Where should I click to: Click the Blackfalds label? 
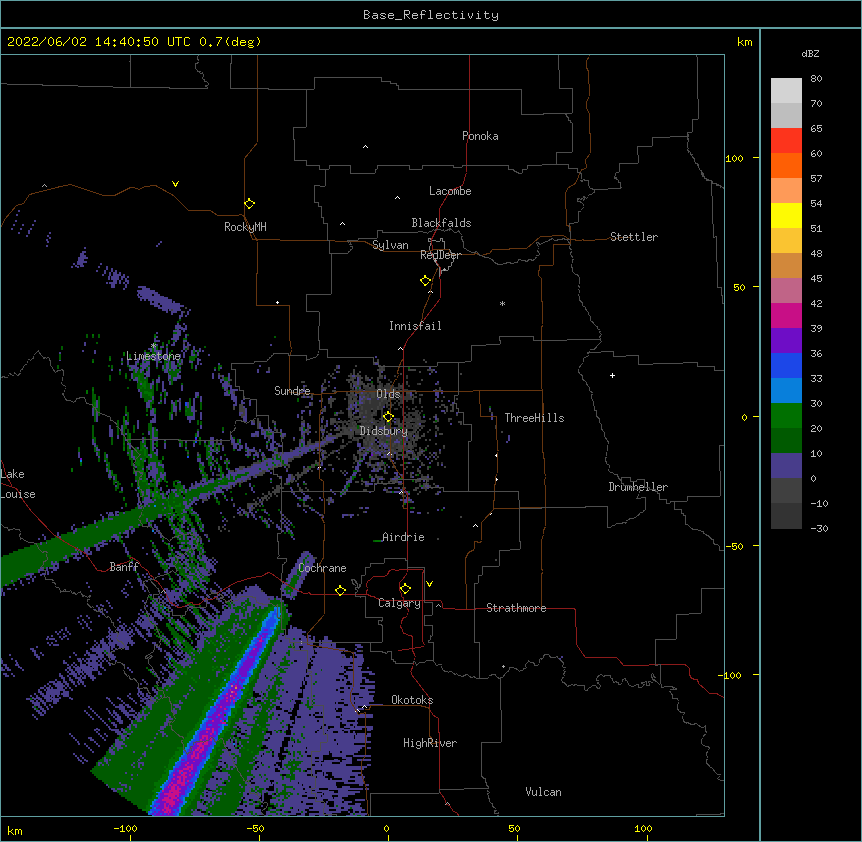[441, 223]
